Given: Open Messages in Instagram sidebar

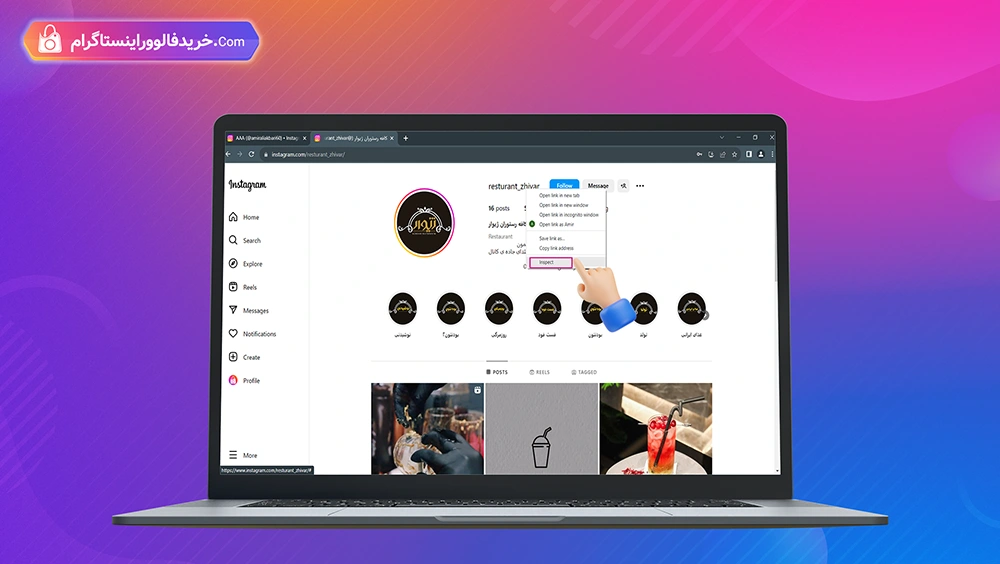Looking at the screenshot, I should [249, 310].
